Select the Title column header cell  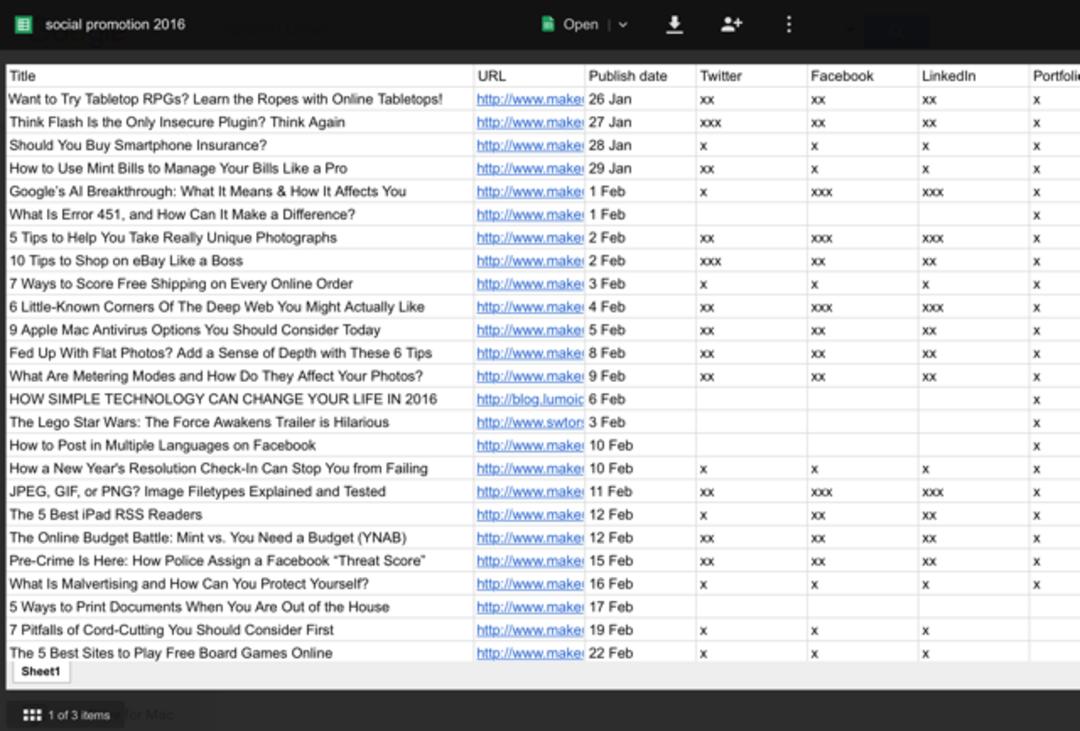pyautogui.click(x=240, y=76)
